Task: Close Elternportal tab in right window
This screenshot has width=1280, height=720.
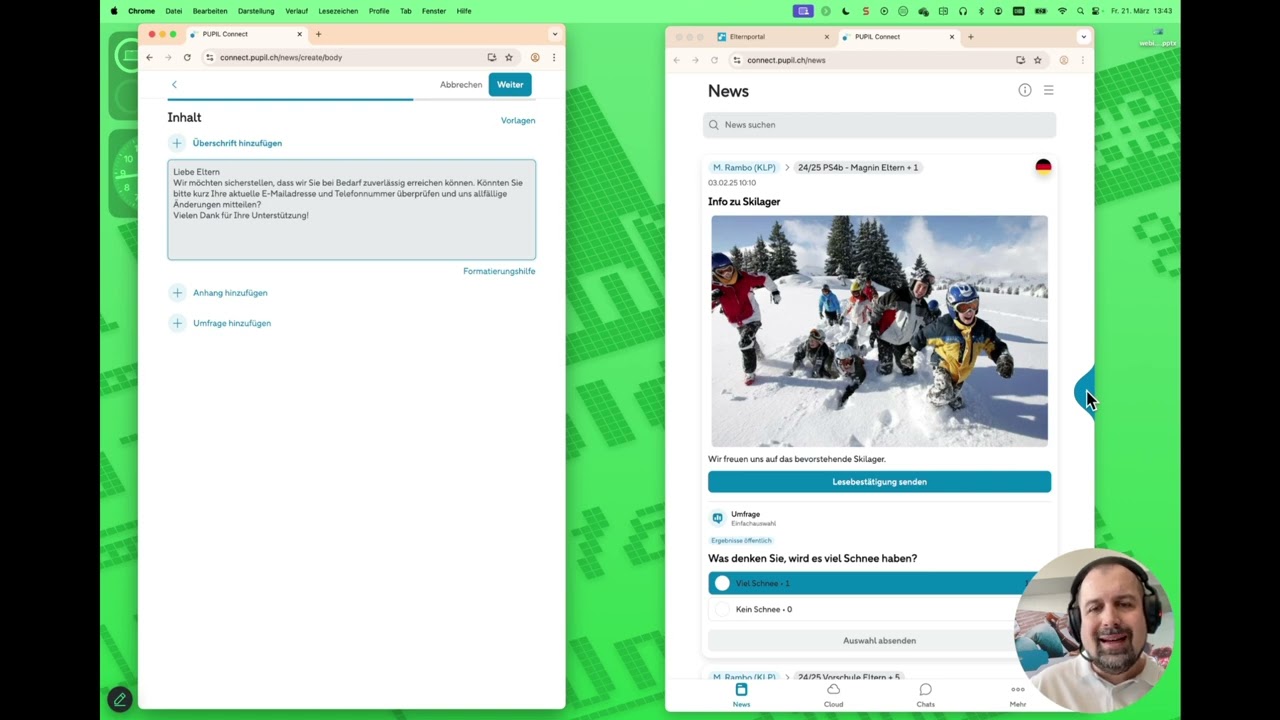Action: click(x=827, y=37)
